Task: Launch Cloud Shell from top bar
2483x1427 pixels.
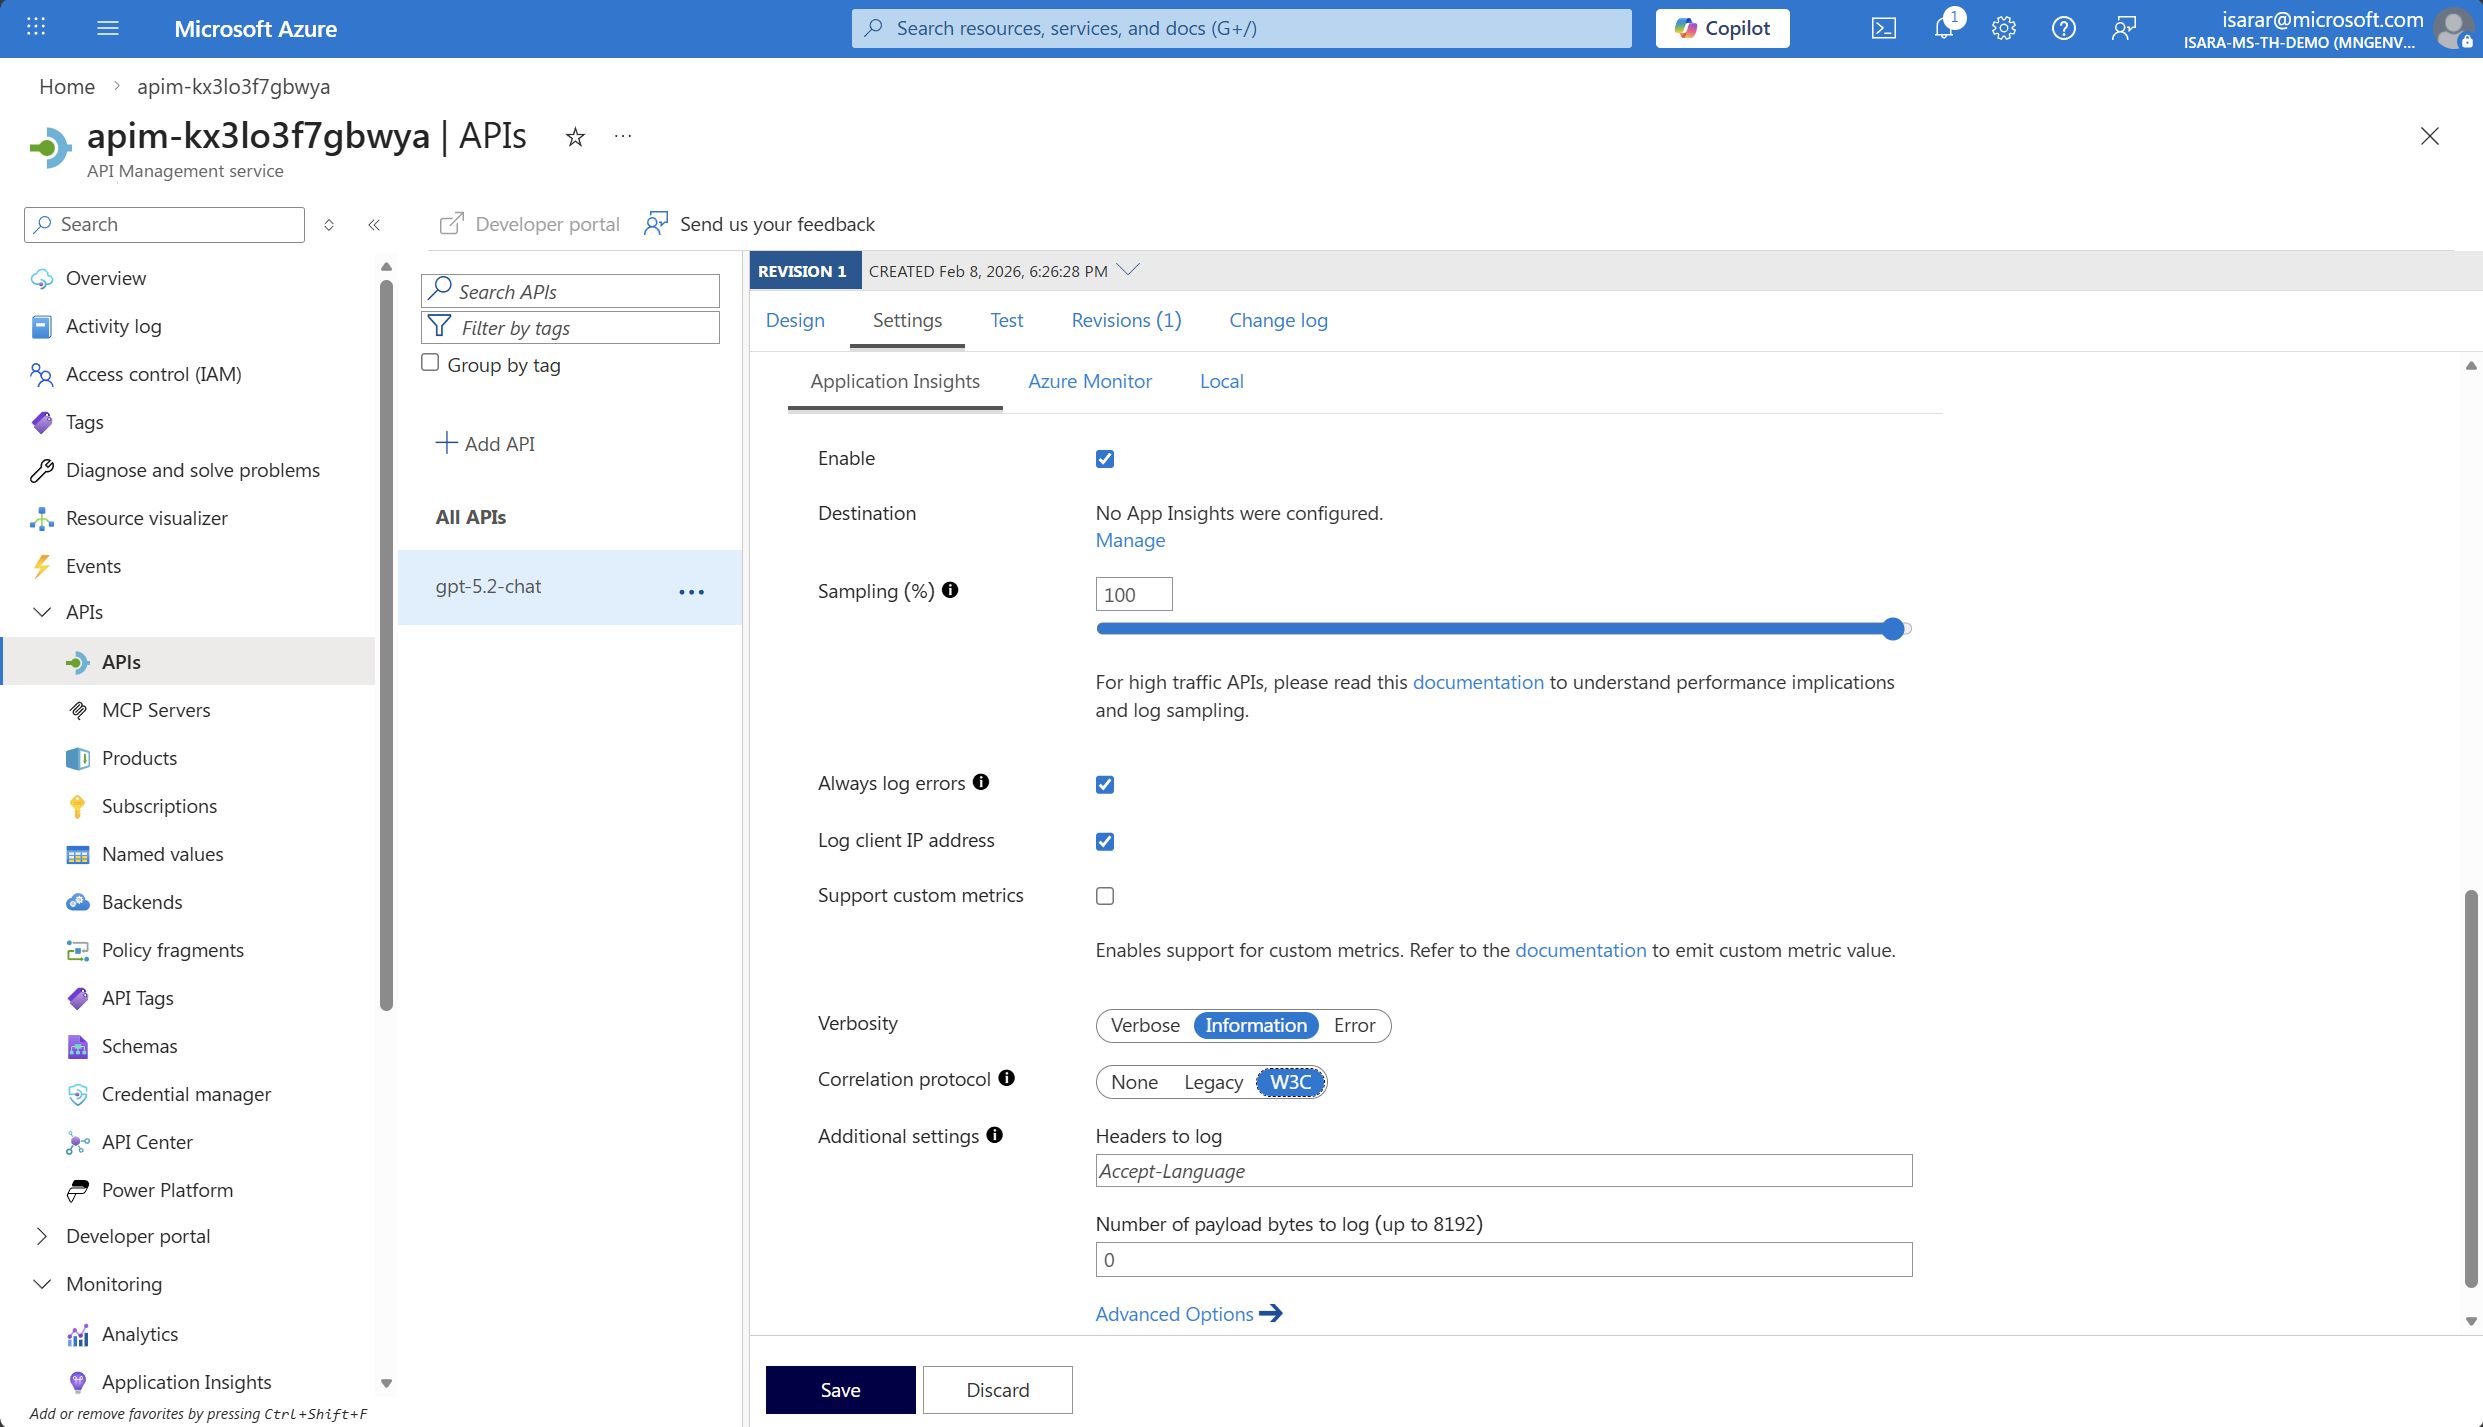Action: (1883, 28)
